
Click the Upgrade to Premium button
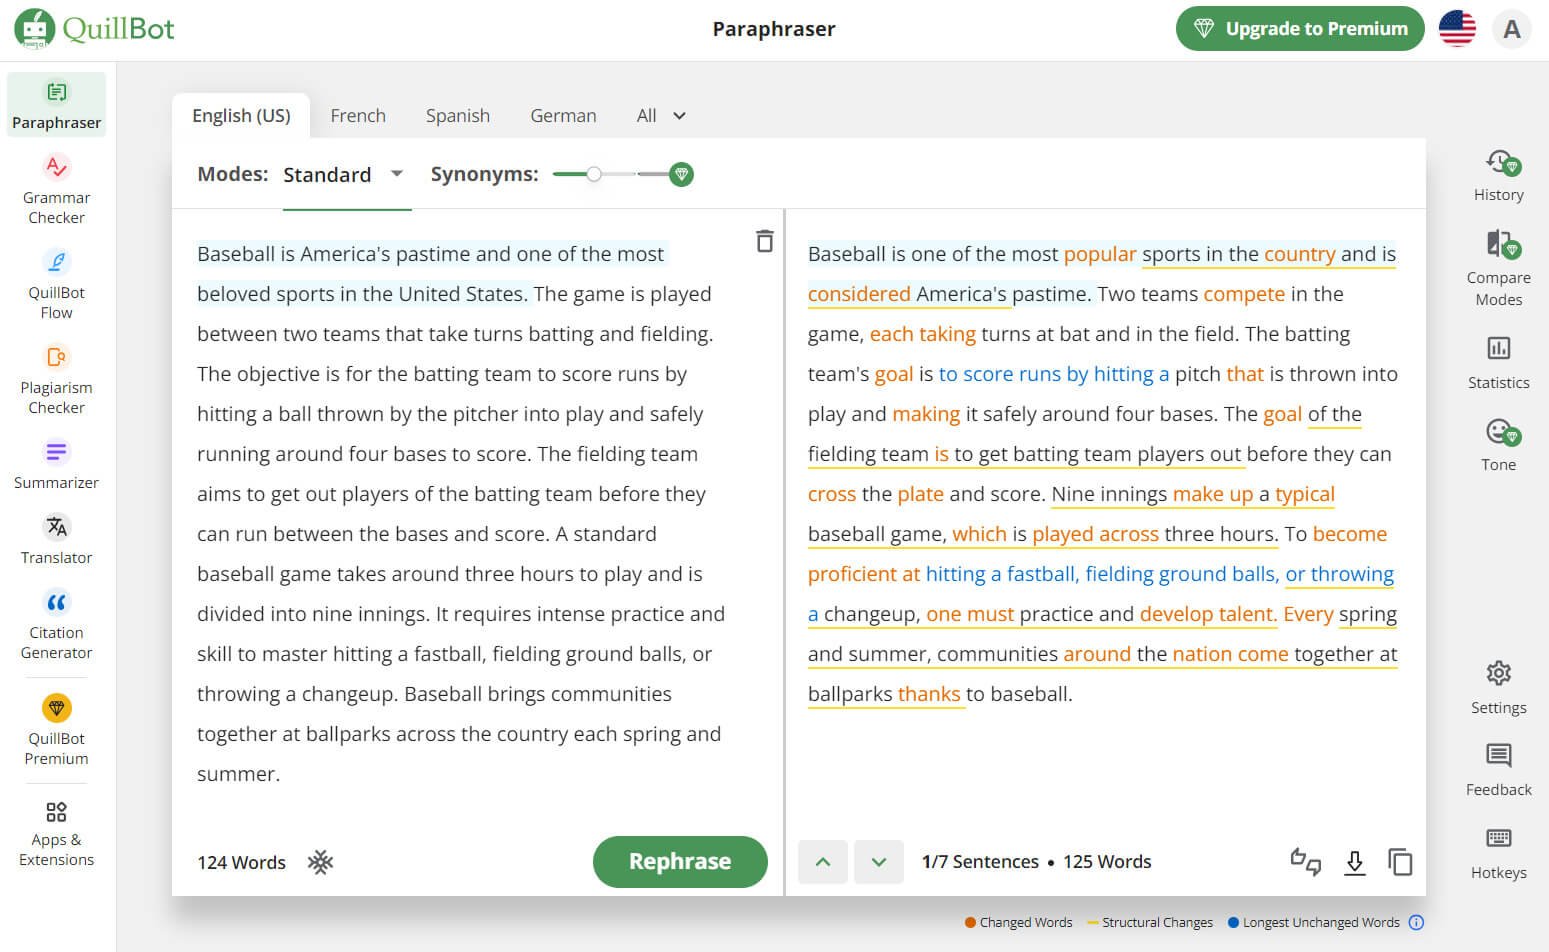click(x=1299, y=29)
